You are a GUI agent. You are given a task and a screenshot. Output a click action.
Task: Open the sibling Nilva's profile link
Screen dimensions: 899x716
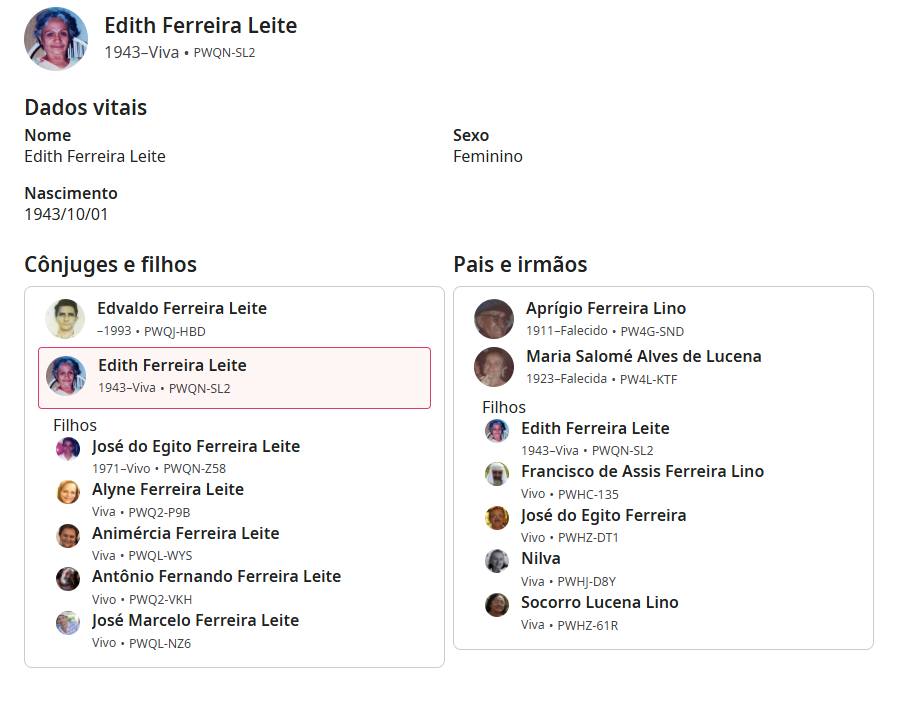[x=540, y=559]
